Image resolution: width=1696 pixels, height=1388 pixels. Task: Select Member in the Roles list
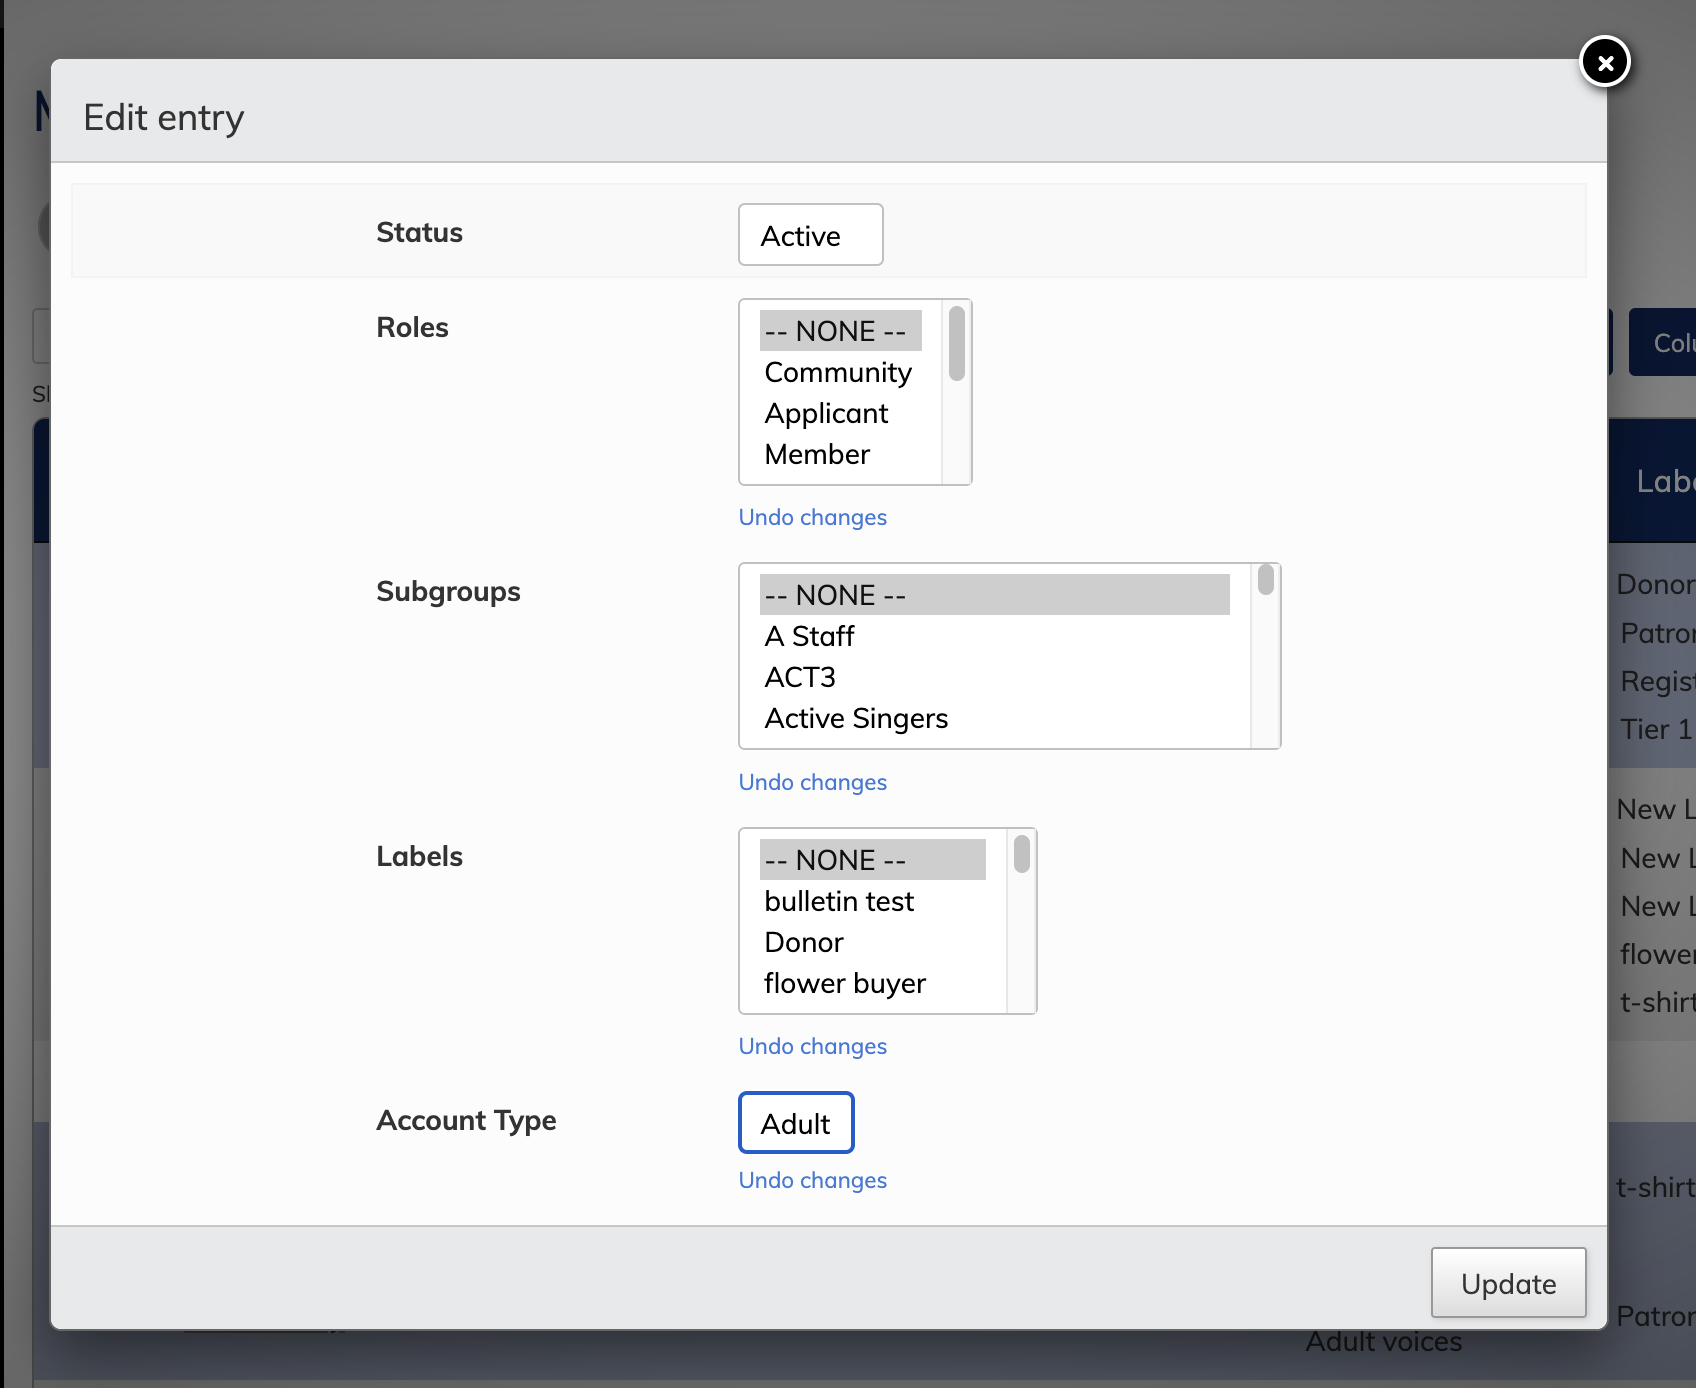coord(817,454)
